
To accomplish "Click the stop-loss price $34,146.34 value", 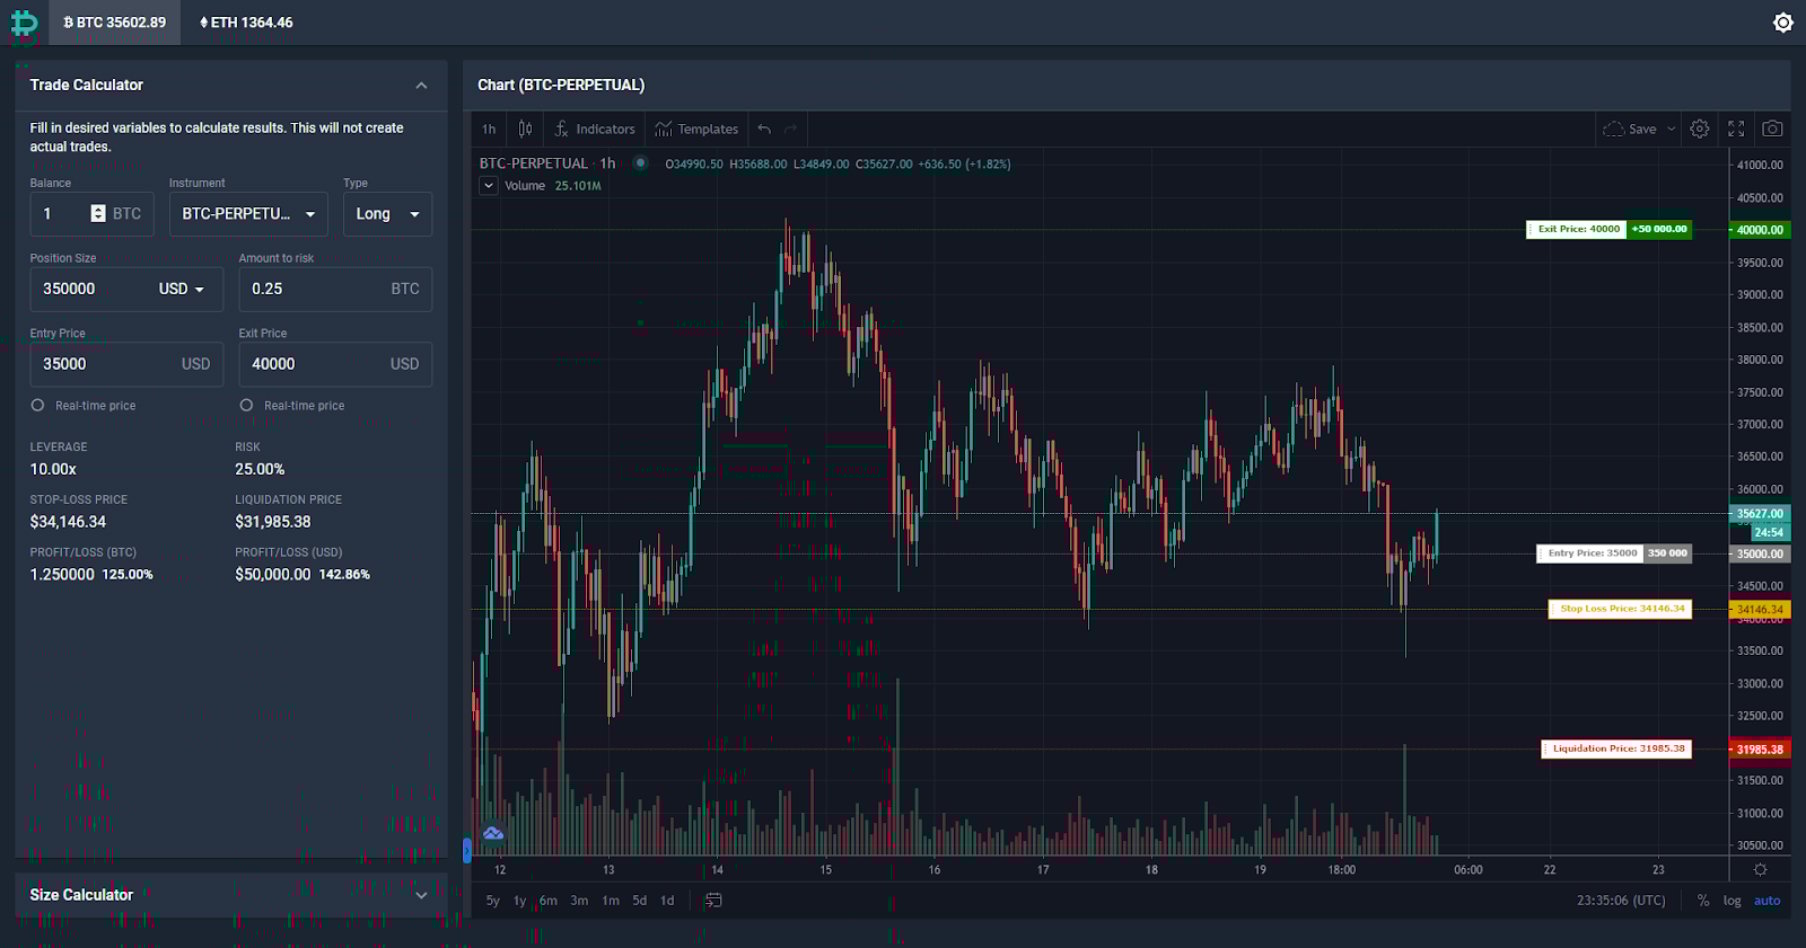I will pyautogui.click(x=68, y=522).
